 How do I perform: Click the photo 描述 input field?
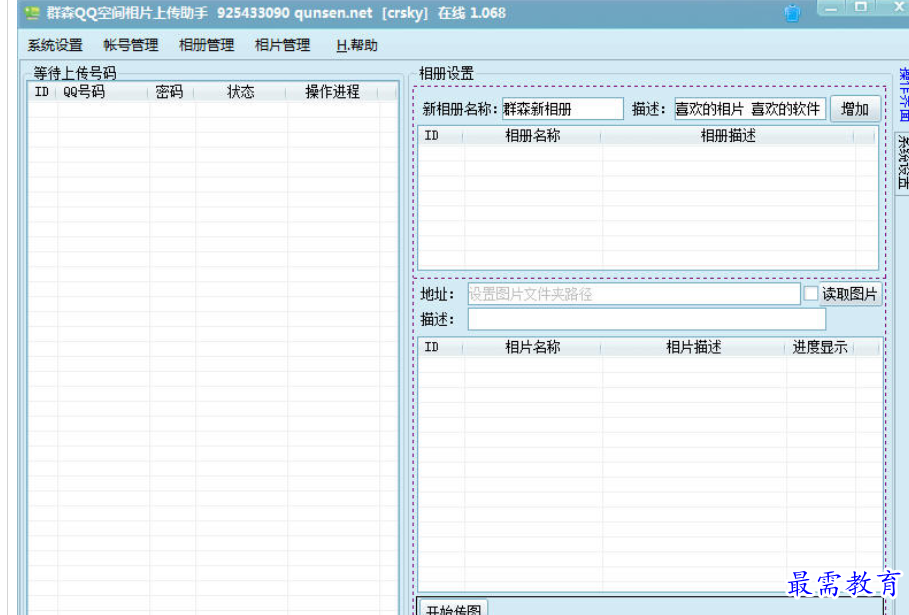(x=646, y=319)
